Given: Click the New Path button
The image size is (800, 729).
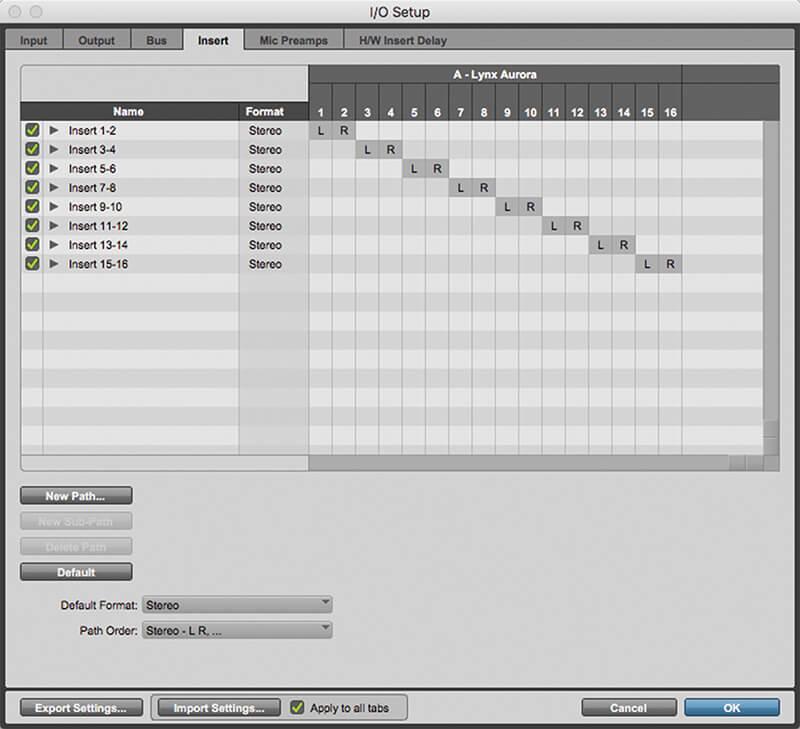Looking at the screenshot, I should click(75, 496).
